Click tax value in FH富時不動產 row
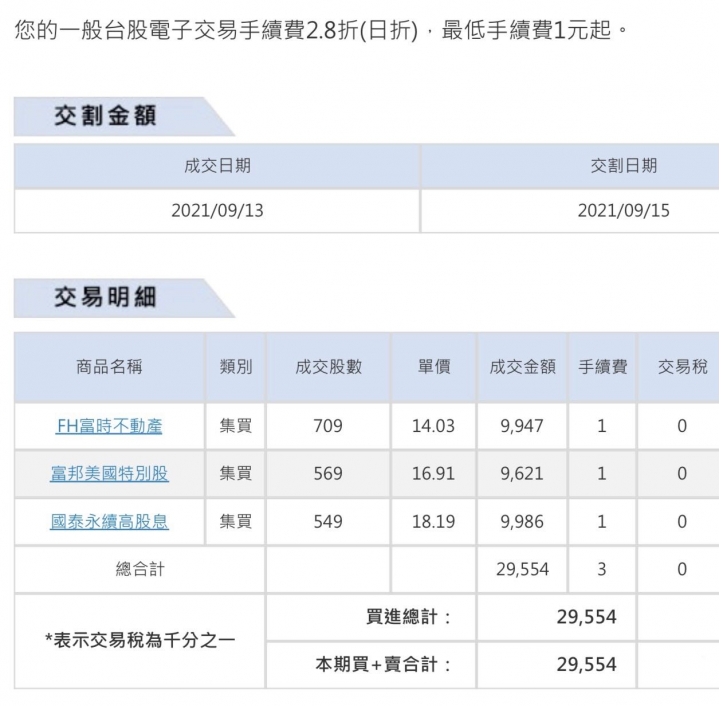Viewport: 721px width, 706px height. pyautogui.click(x=682, y=426)
